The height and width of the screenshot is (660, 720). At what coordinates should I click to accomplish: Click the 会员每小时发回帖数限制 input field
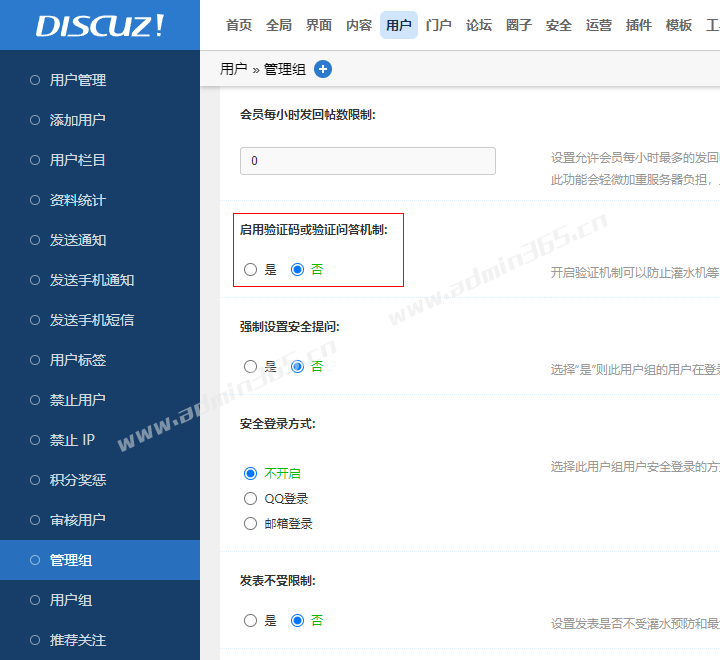368,161
